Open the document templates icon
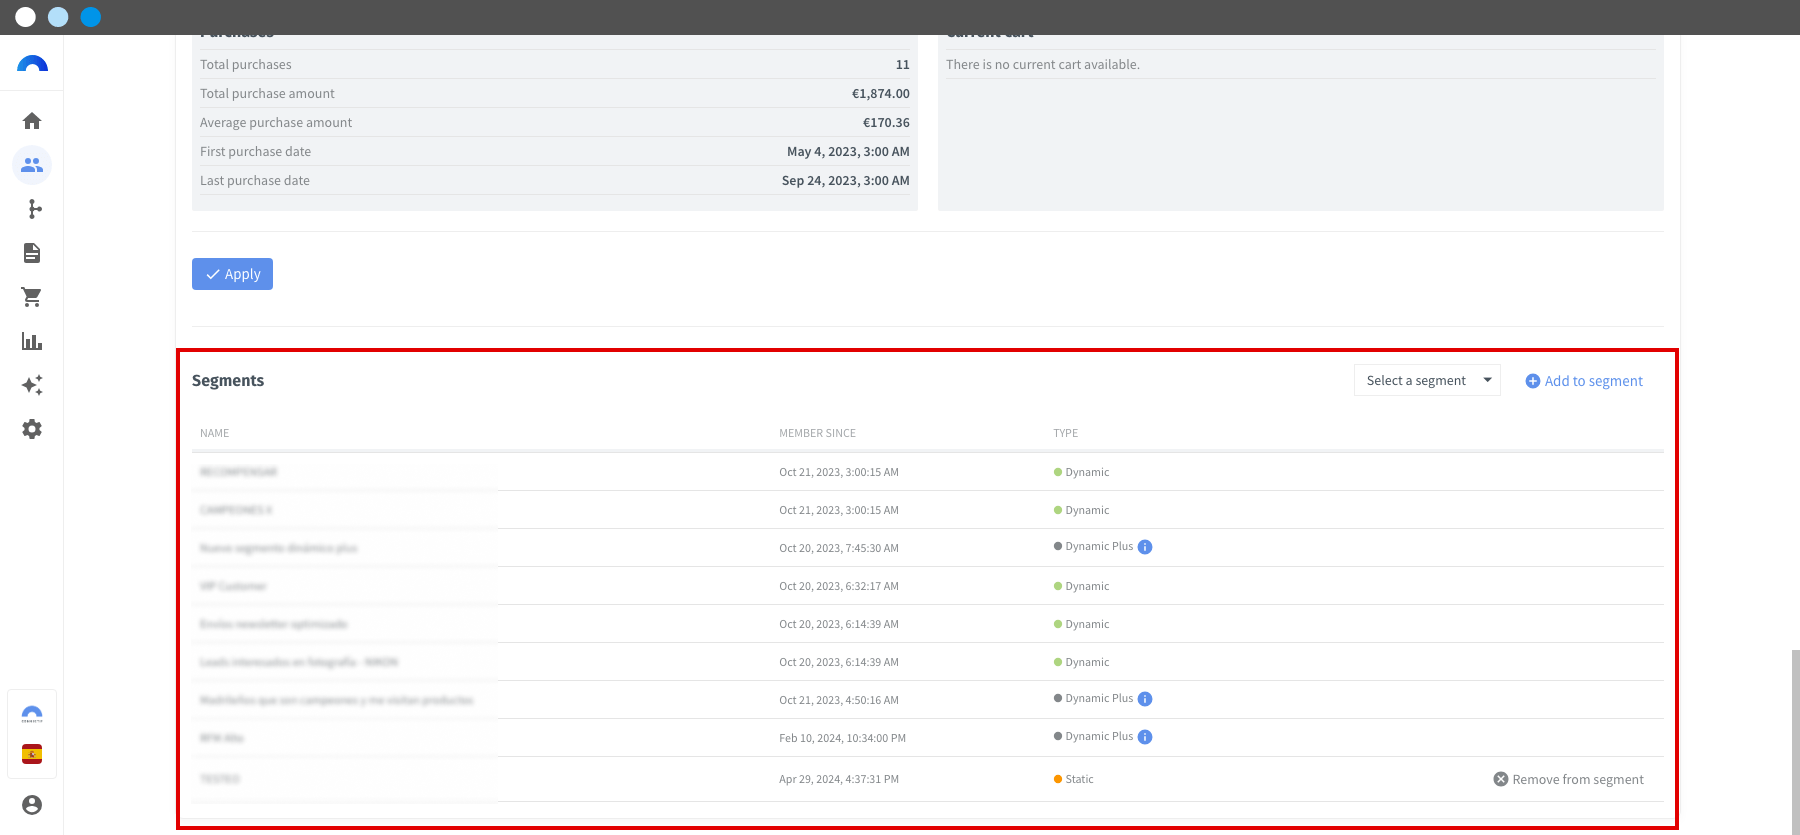This screenshot has height=835, width=1800. click(32, 253)
